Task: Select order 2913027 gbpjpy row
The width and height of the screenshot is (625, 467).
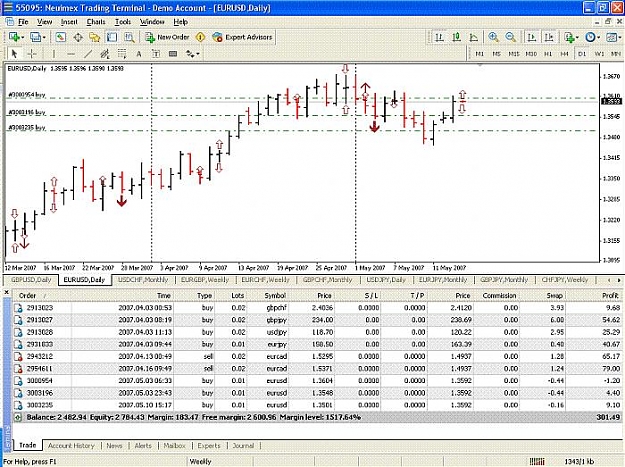Action: (317, 320)
